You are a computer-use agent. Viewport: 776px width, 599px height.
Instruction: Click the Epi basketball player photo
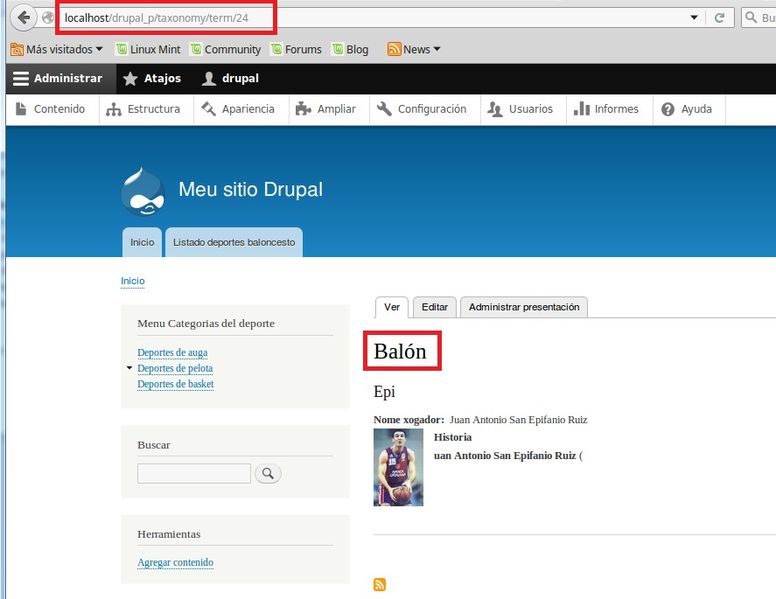pyautogui.click(x=398, y=467)
